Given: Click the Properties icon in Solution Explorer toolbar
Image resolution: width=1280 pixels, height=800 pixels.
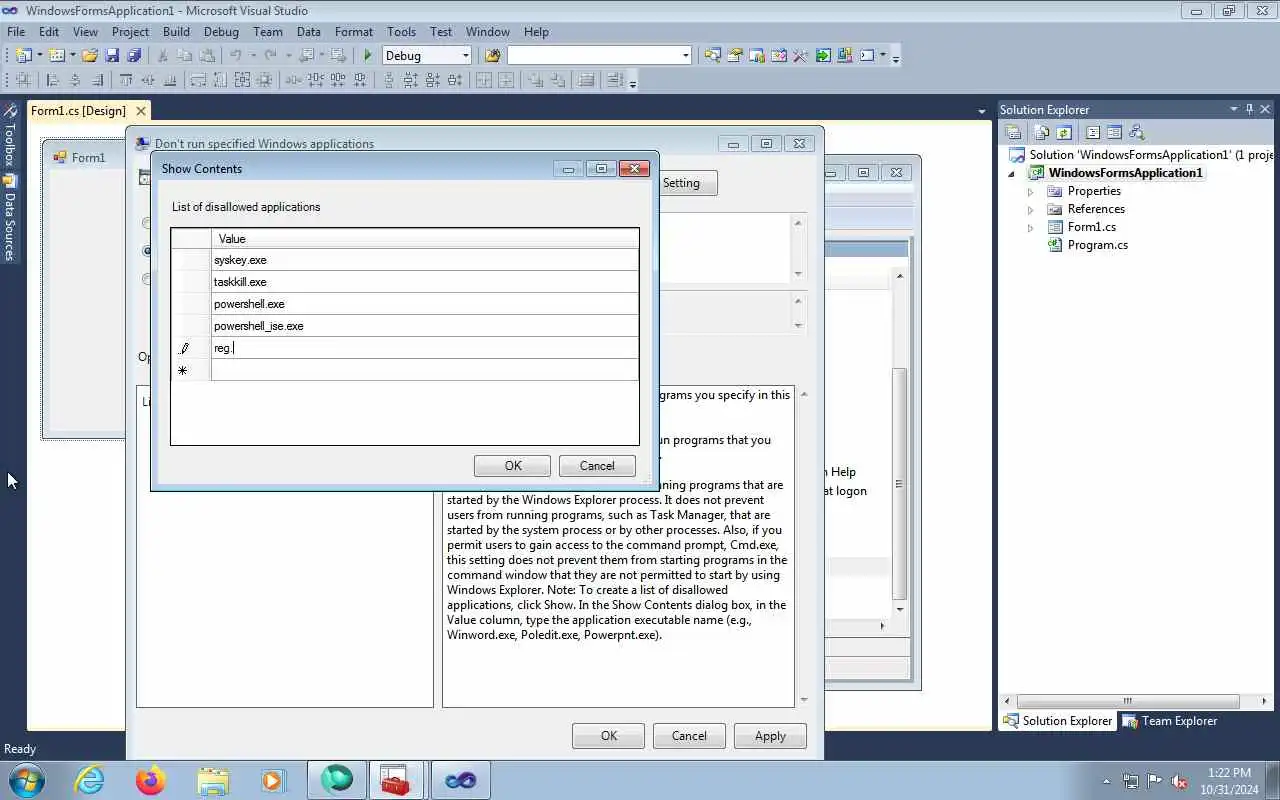Looking at the screenshot, I should pyautogui.click(x=1013, y=132).
